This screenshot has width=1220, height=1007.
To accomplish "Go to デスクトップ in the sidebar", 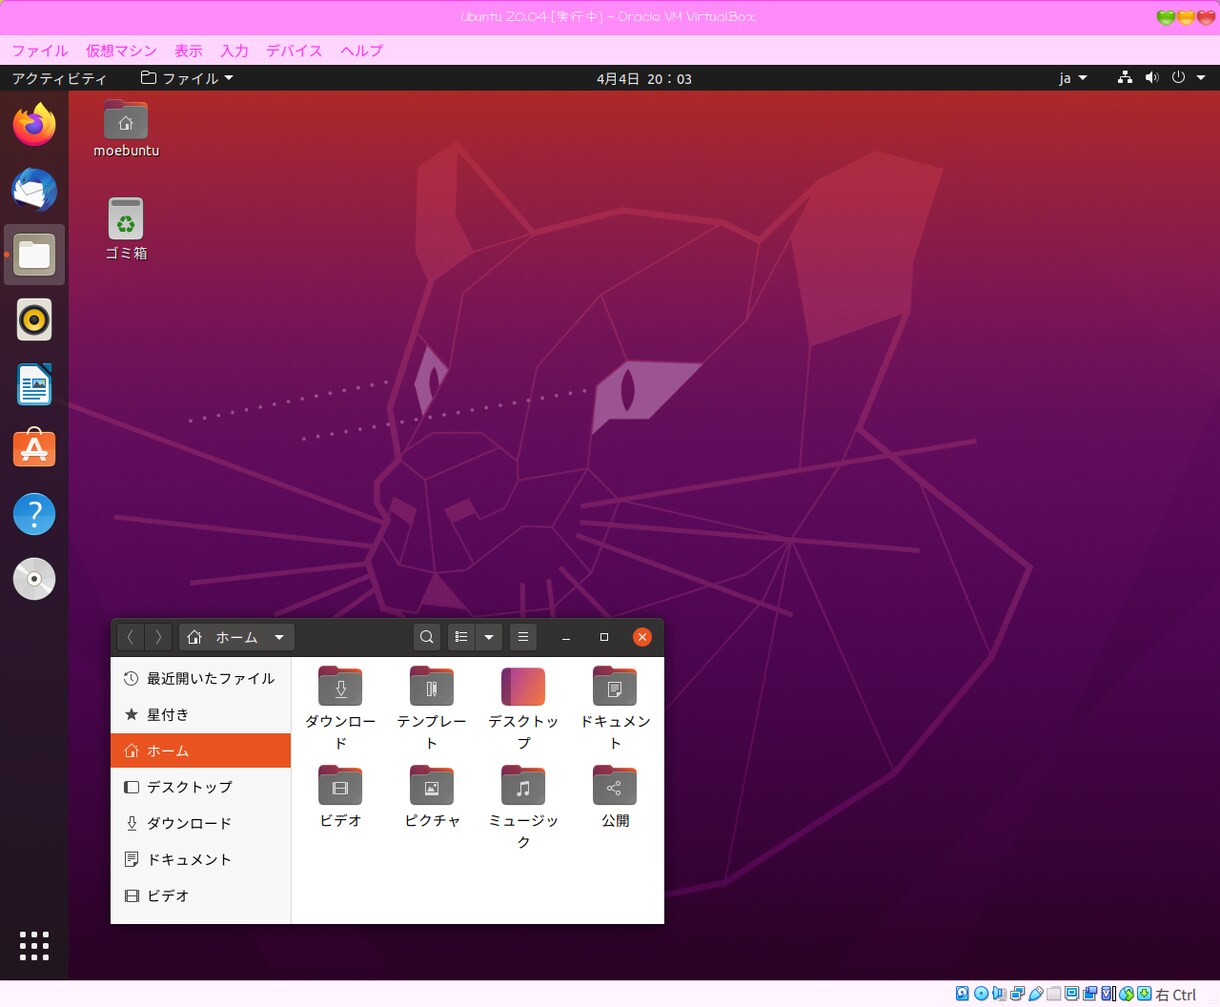I will pos(201,787).
